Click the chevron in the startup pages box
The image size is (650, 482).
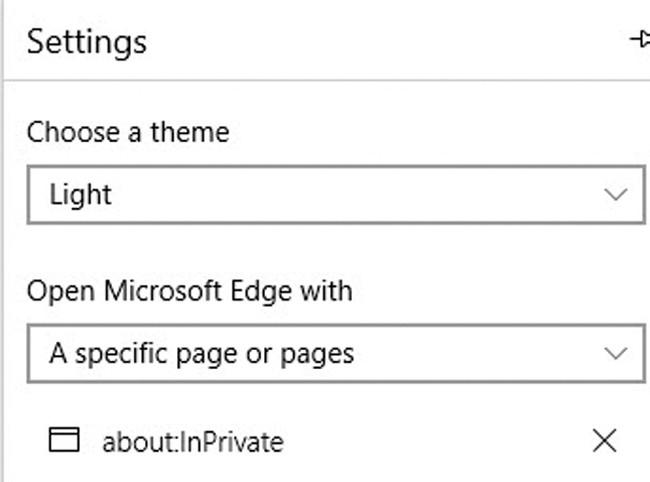[616, 354]
